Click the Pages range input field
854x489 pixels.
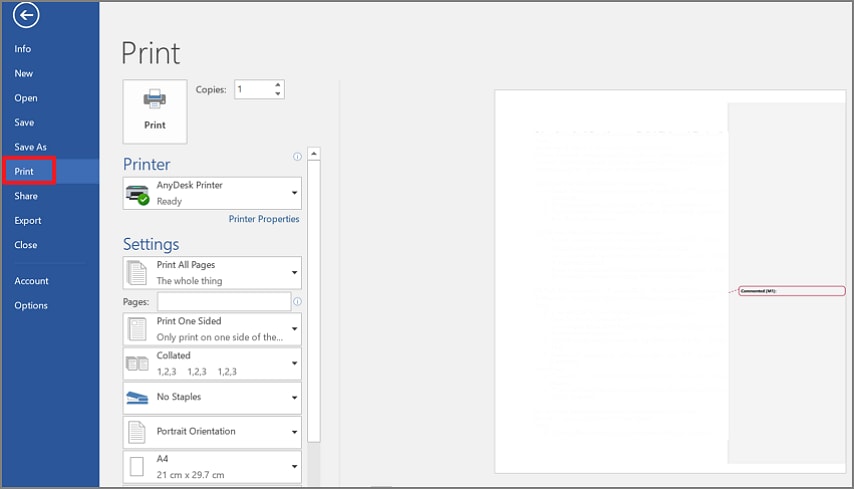click(x=224, y=301)
